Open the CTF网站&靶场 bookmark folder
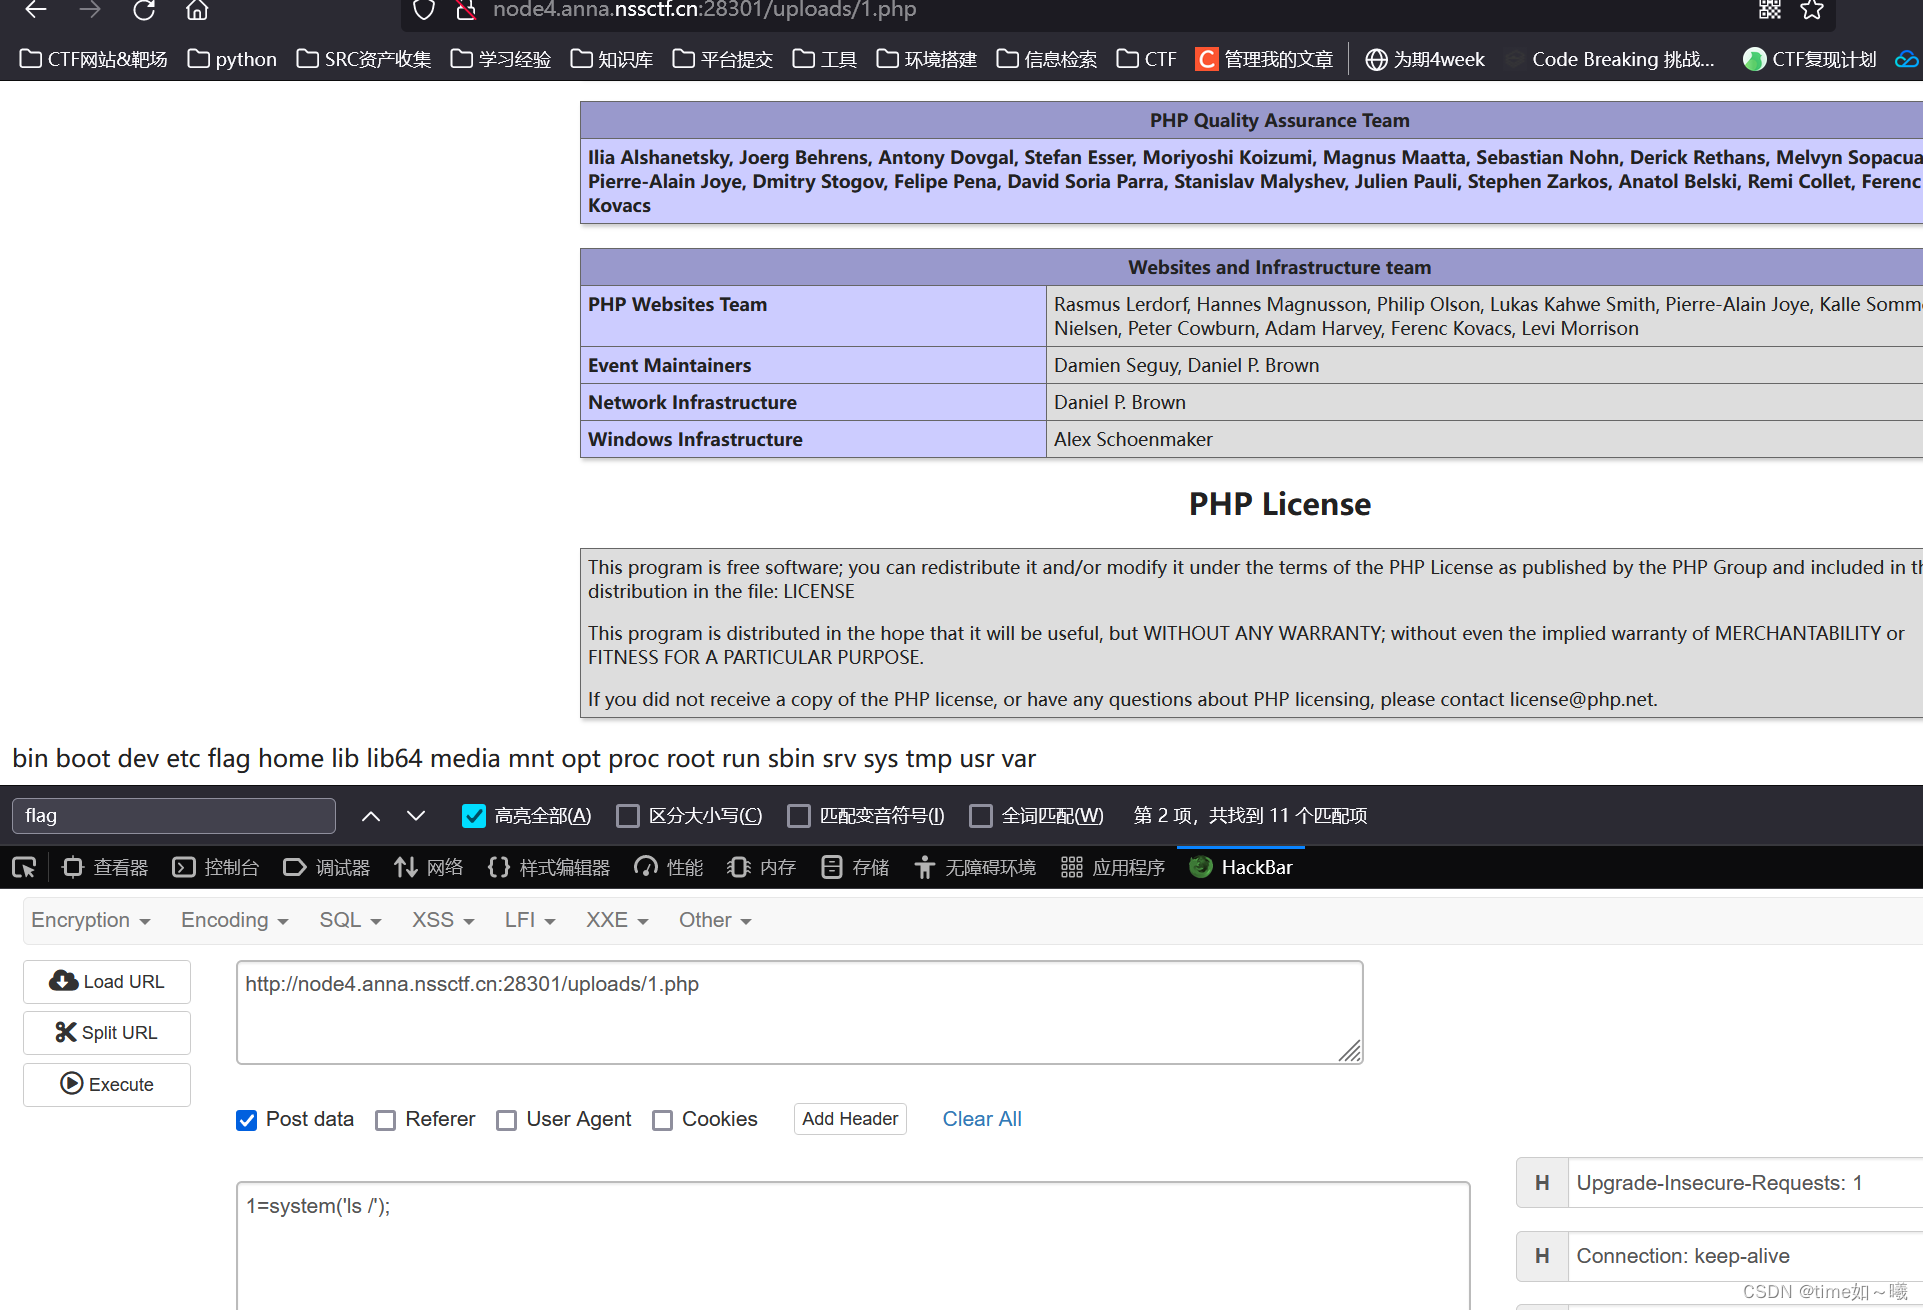Screen dimensions: 1923x1310 94,59
